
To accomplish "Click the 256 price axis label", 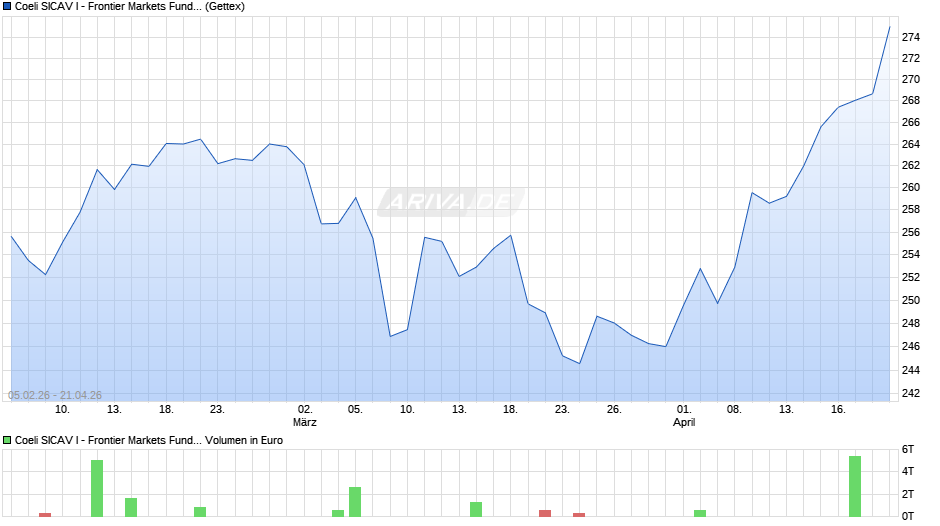I will coord(911,232).
